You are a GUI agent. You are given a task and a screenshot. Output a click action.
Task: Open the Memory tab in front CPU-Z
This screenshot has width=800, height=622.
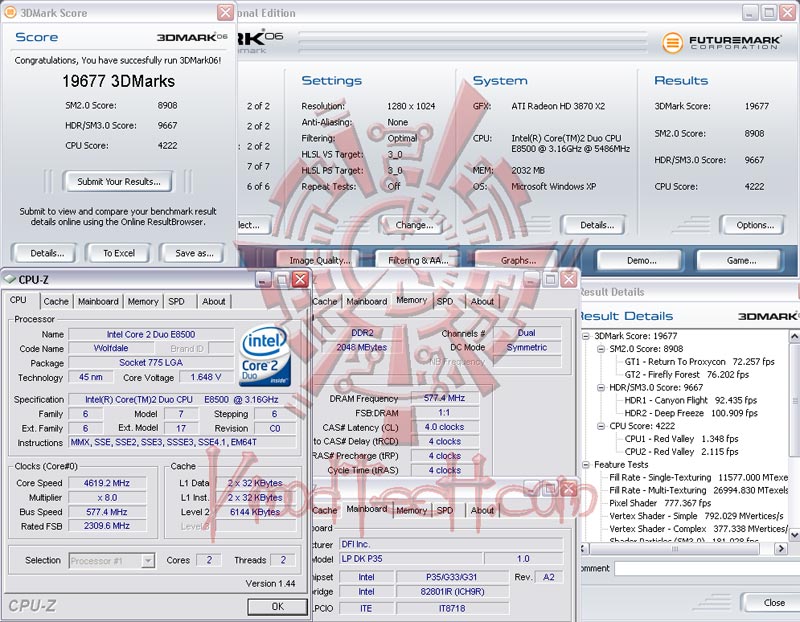143,302
